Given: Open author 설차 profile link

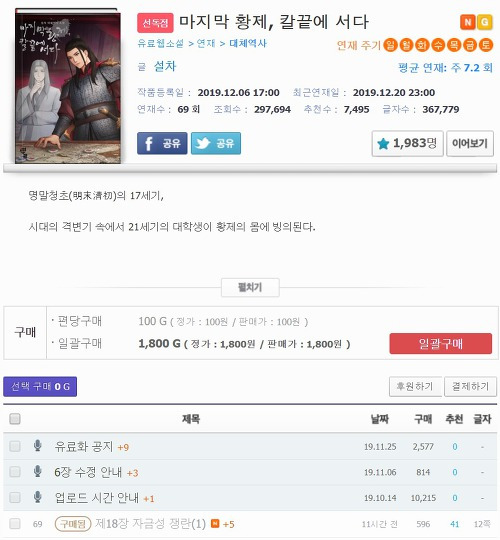Looking at the screenshot, I should 165,66.
